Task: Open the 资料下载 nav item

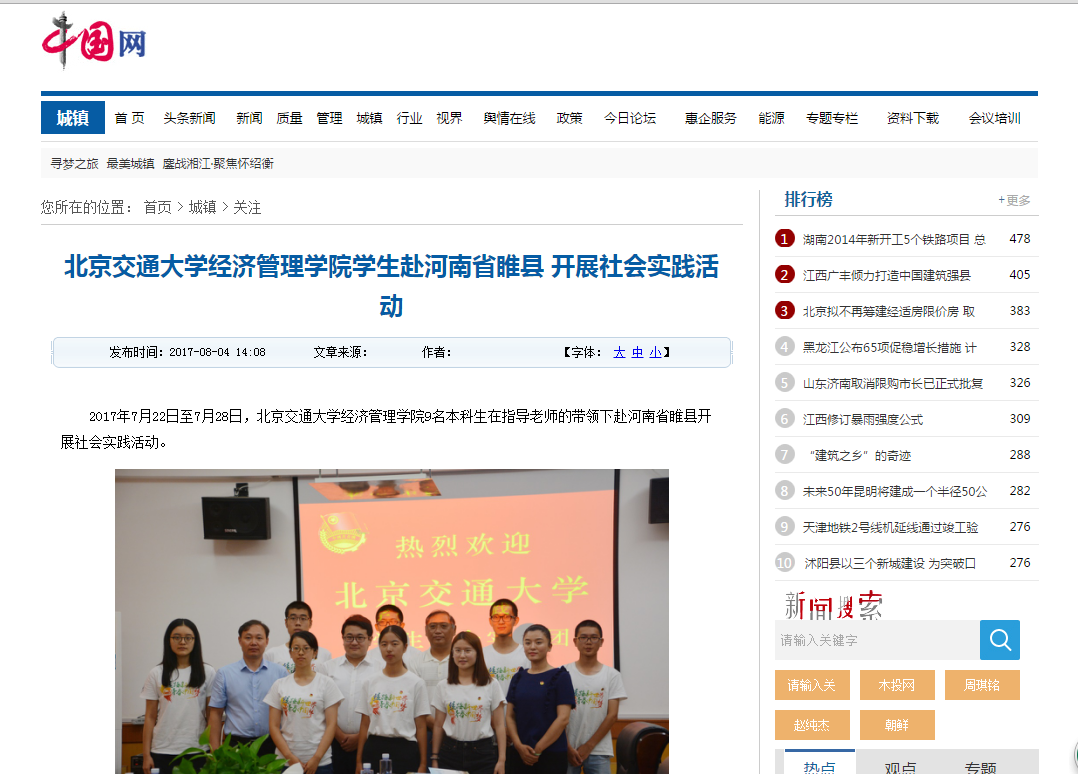Action: [912, 118]
